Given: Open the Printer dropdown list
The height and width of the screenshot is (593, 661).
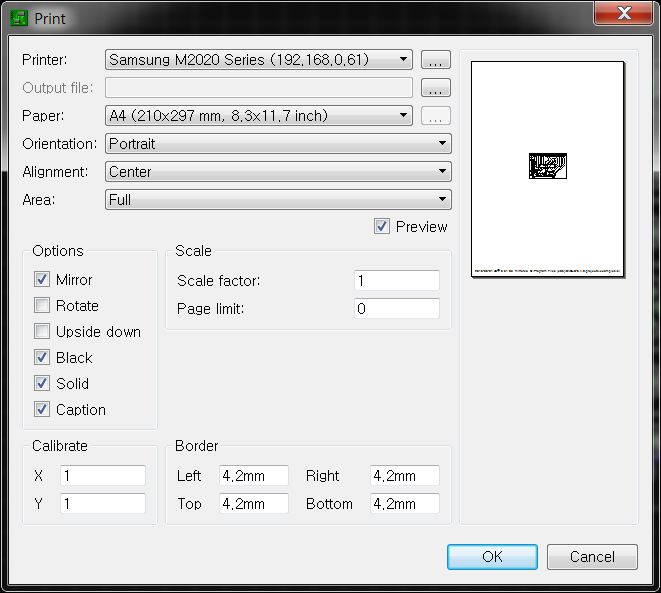Looking at the screenshot, I should pyautogui.click(x=259, y=59).
